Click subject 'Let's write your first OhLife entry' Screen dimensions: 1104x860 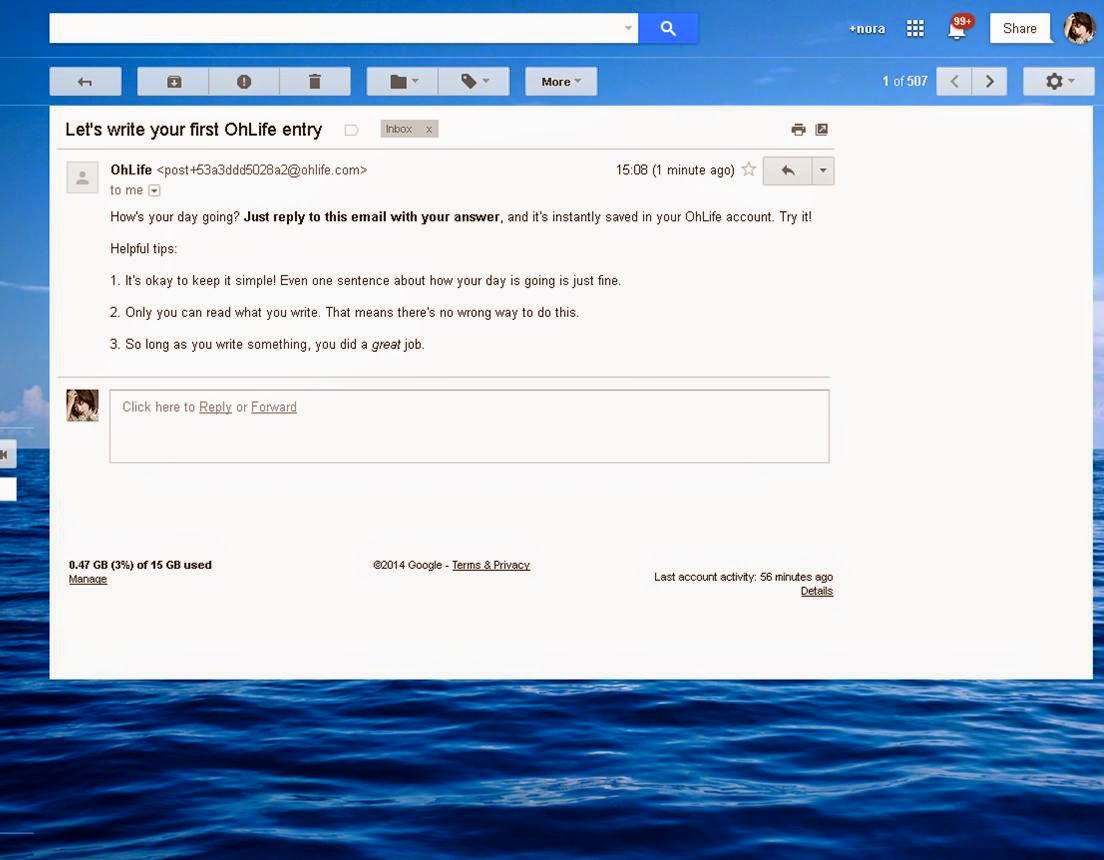pyautogui.click(x=194, y=130)
